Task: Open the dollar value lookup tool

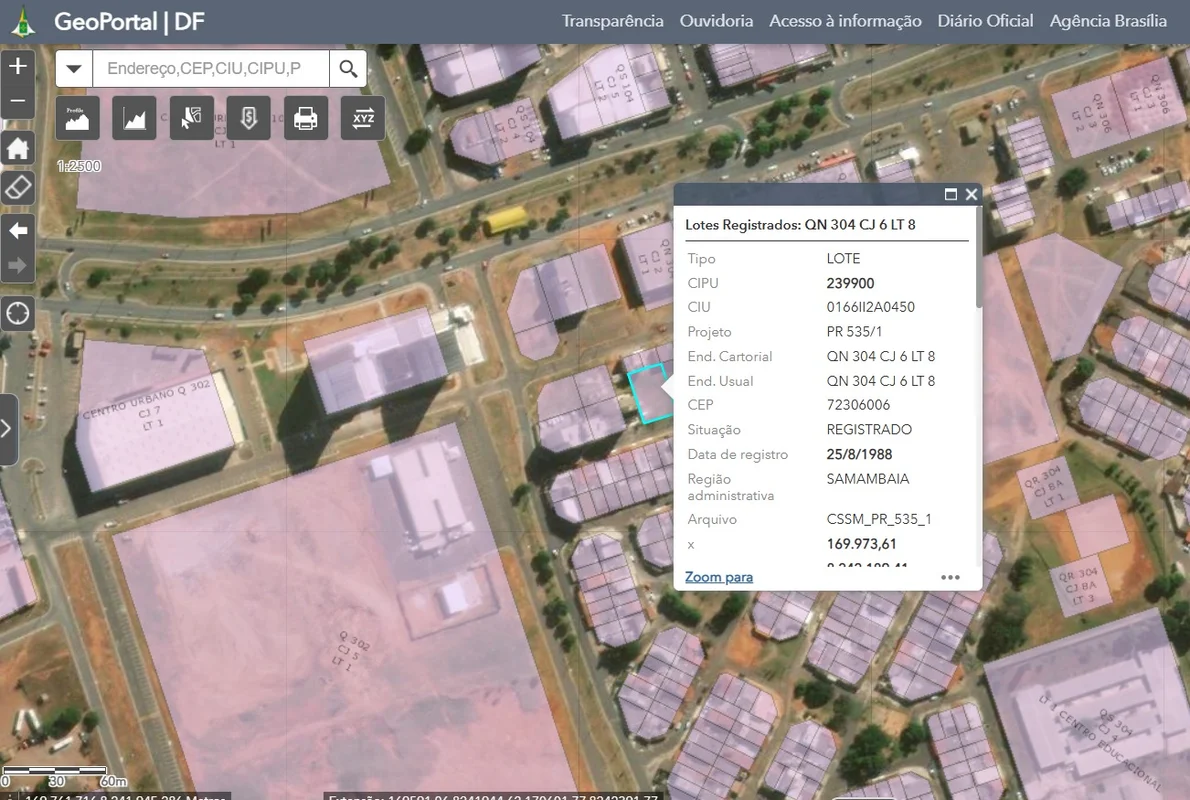Action: click(x=248, y=119)
